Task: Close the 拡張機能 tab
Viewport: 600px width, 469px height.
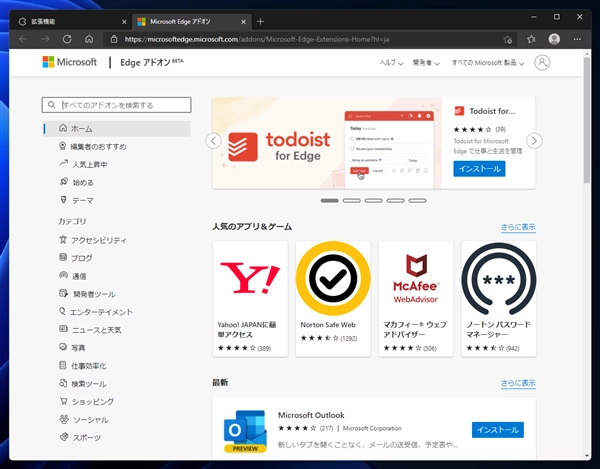Action: click(x=124, y=22)
